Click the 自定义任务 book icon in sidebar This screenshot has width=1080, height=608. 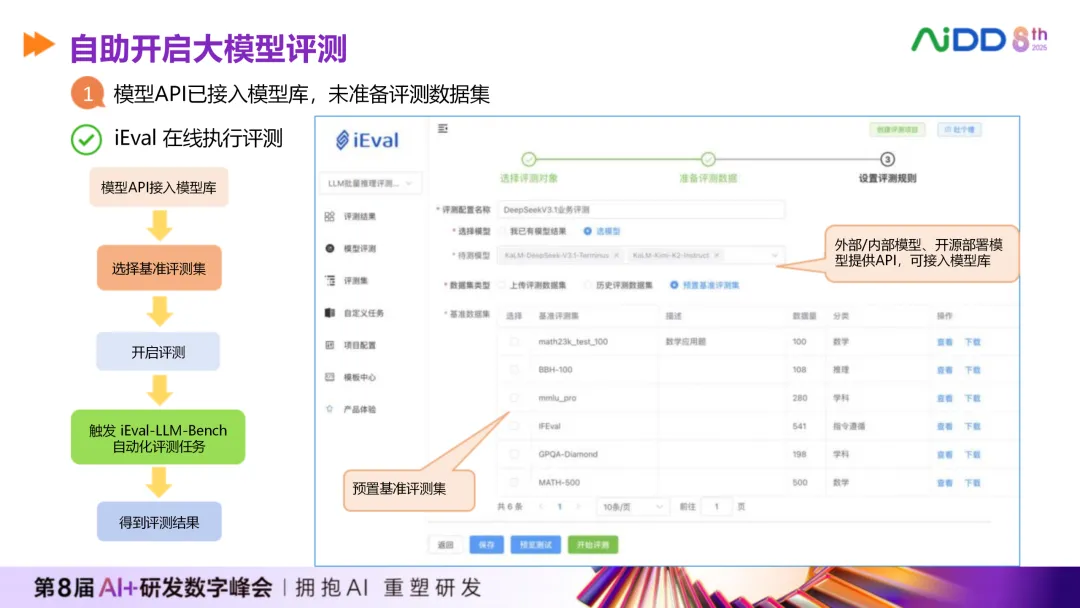pyautogui.click(x=330, y=313)
